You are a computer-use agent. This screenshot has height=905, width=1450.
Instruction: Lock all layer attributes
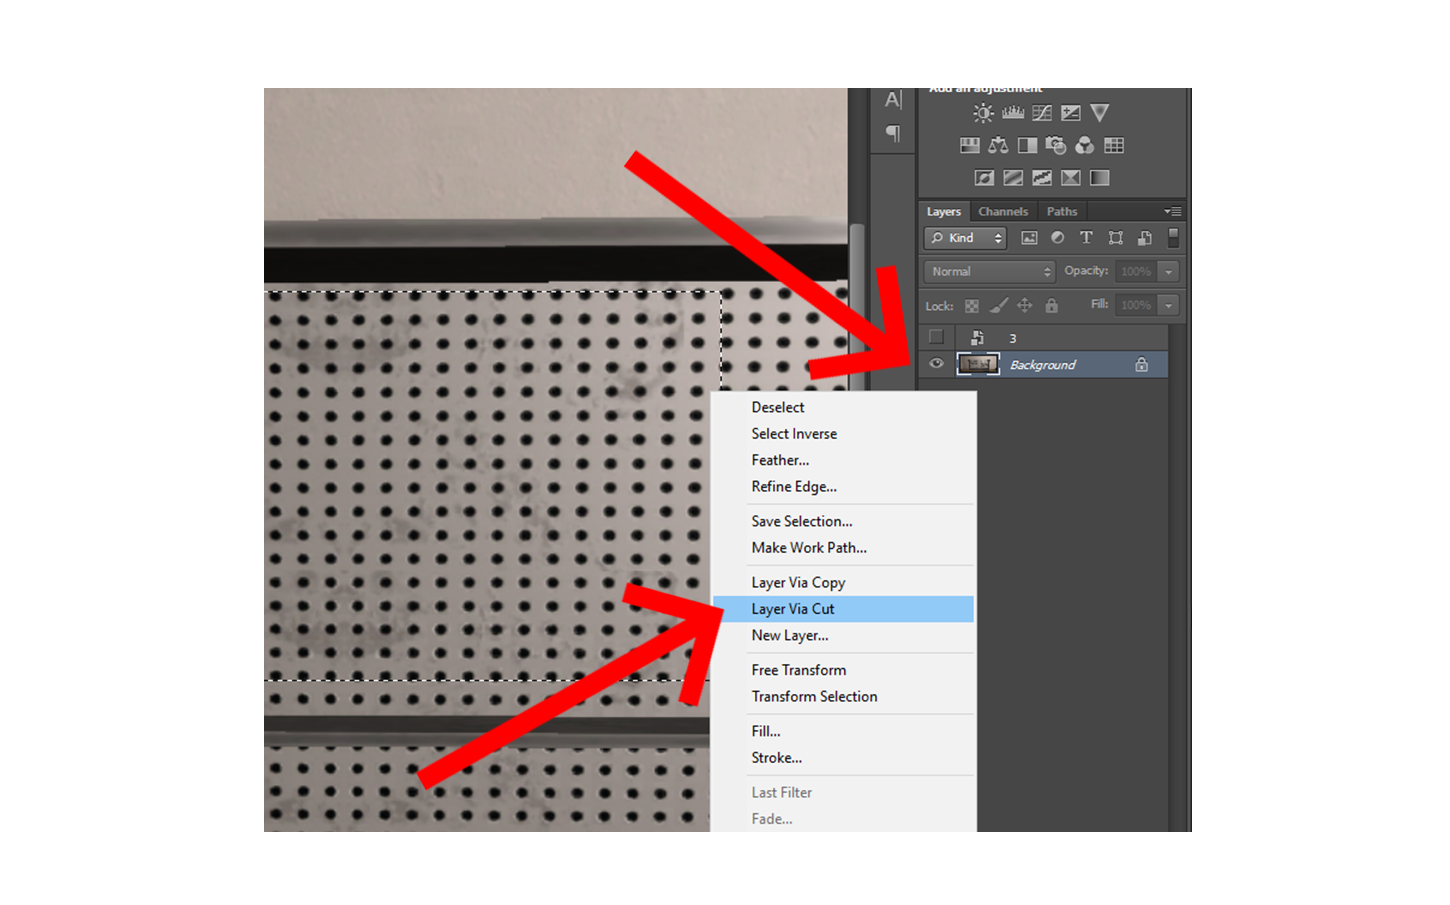pos(1051,306)
